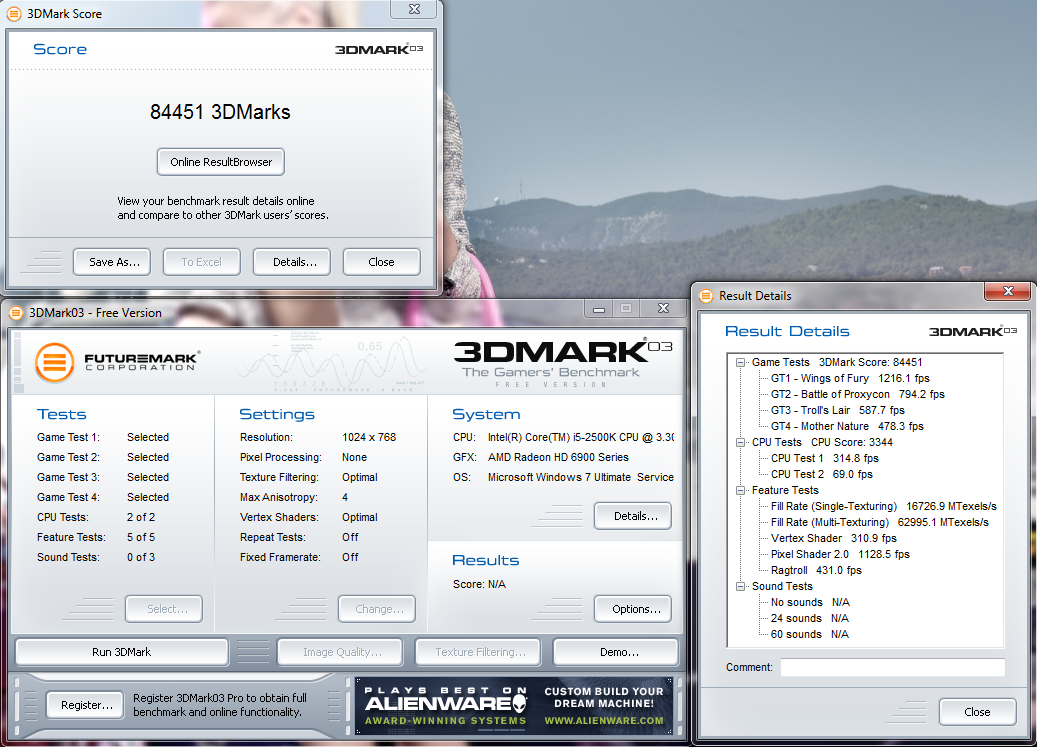1037x747 pixels.
Task: Open the Results Options button
Action: pos(633,609)
